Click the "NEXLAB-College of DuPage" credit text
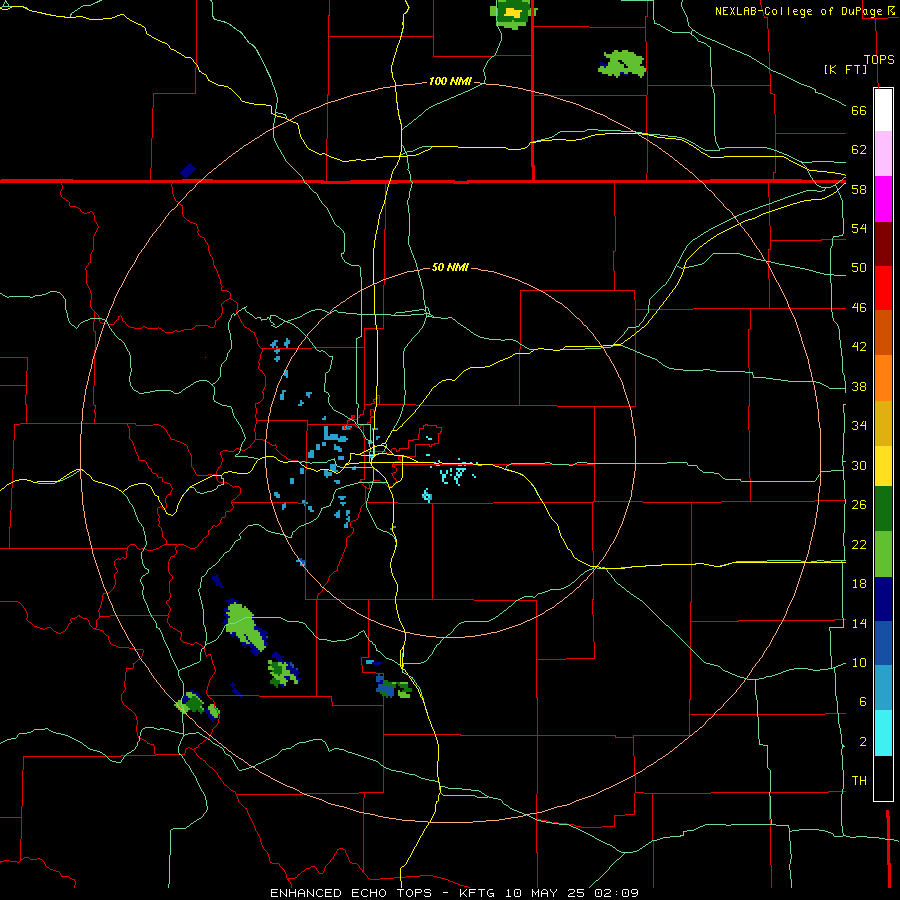 point(798,11)
